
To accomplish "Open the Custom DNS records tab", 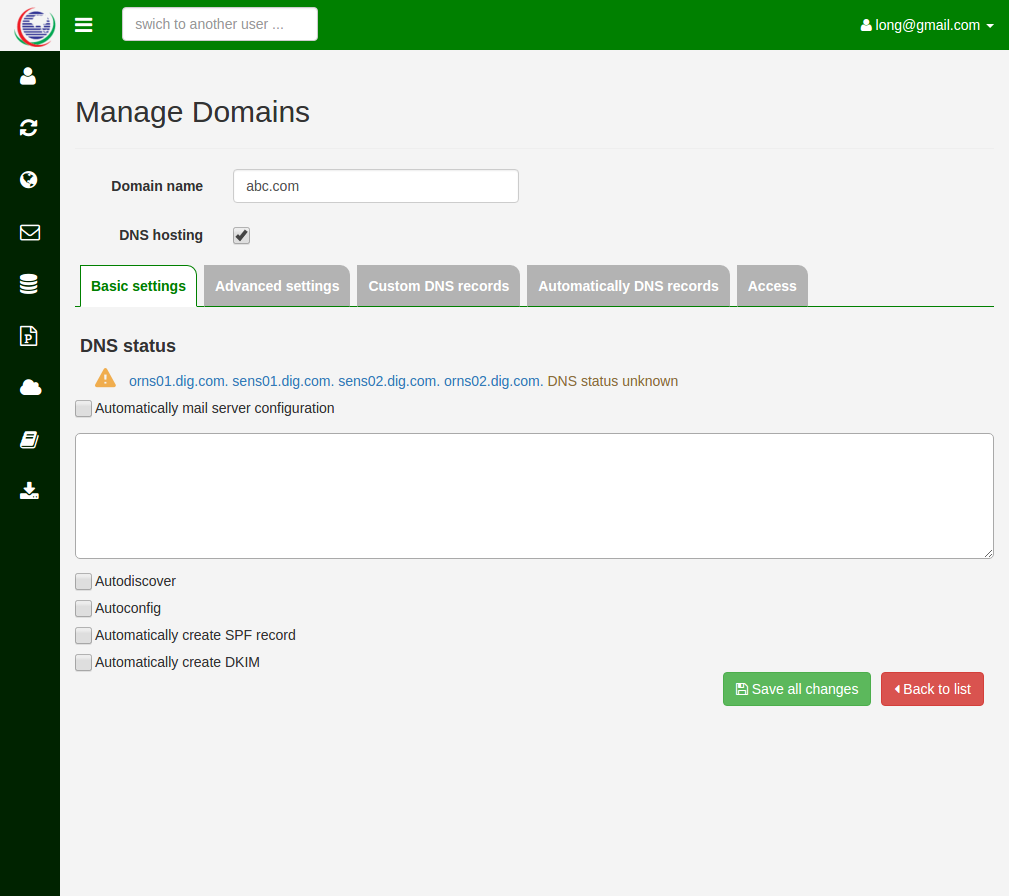I will pyautogui.click(x=438, y=286).
